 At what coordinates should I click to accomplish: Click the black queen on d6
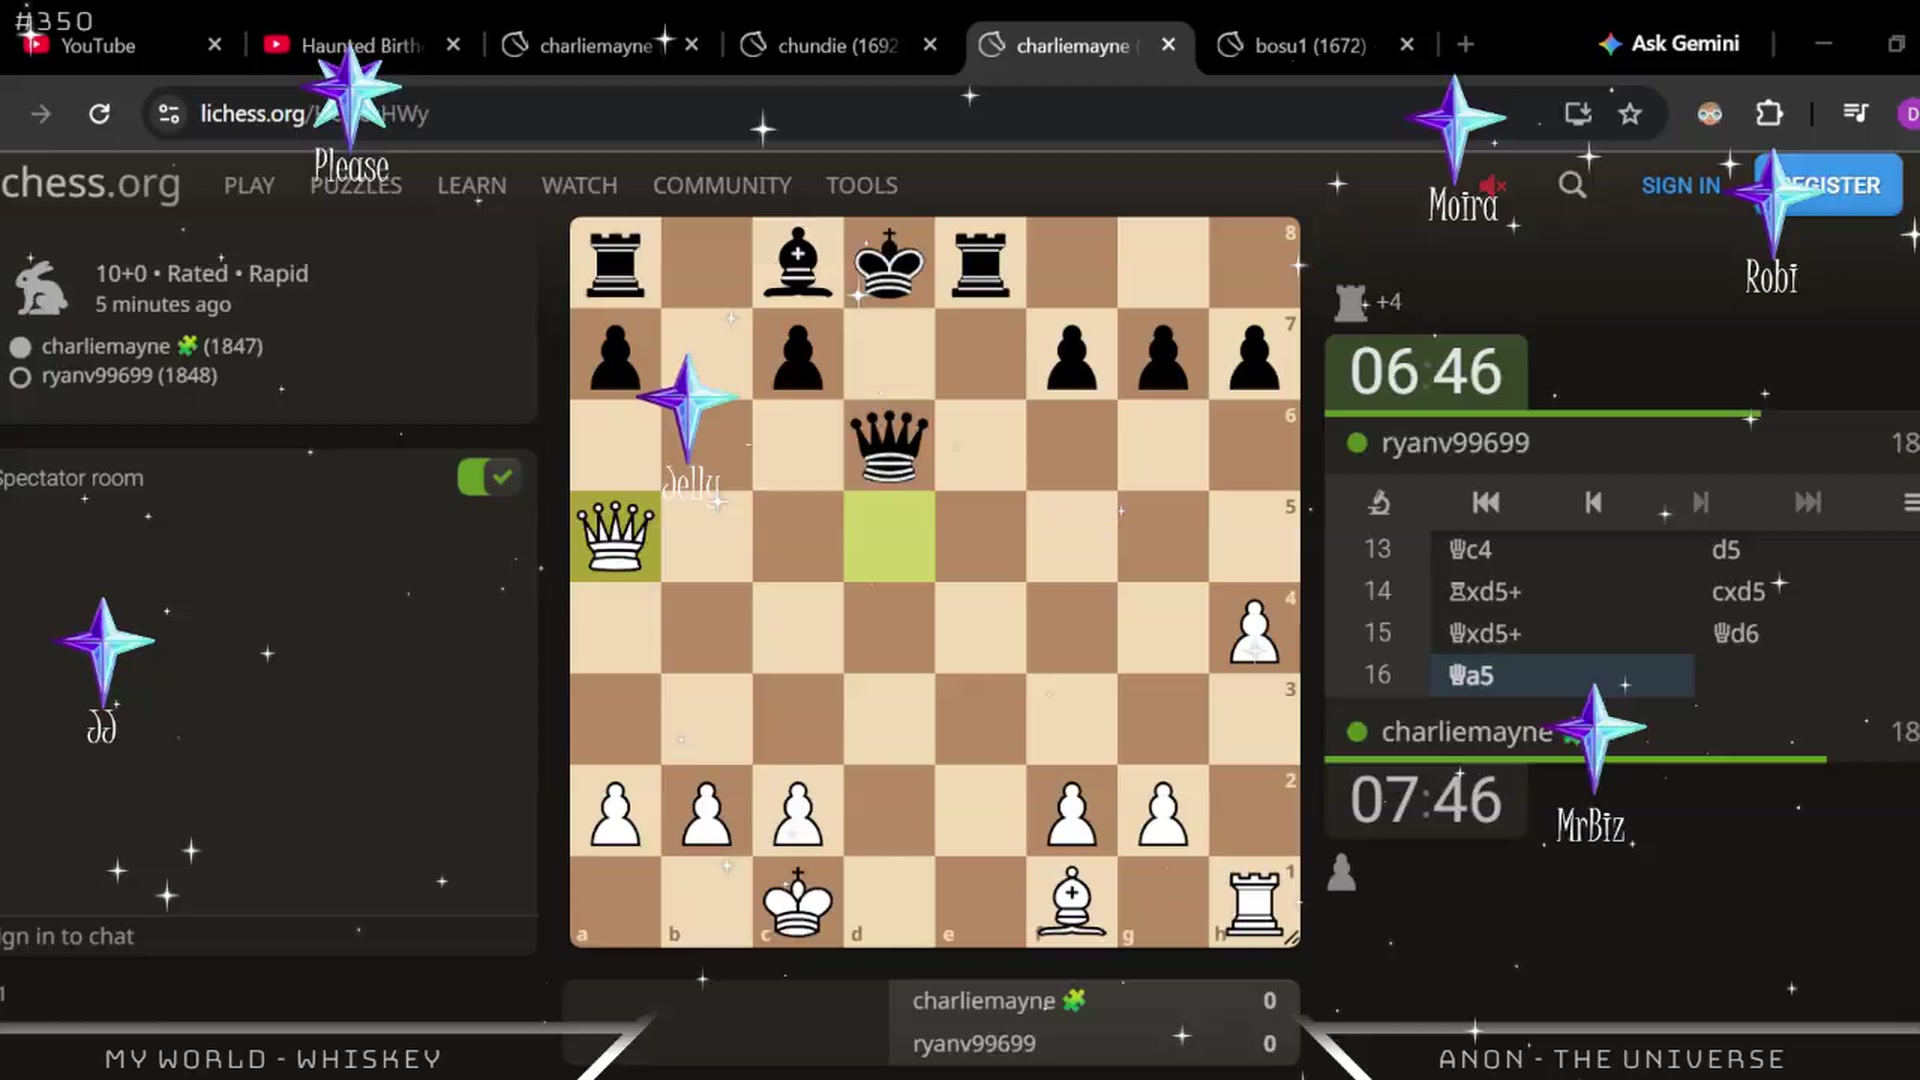[889, 445]
